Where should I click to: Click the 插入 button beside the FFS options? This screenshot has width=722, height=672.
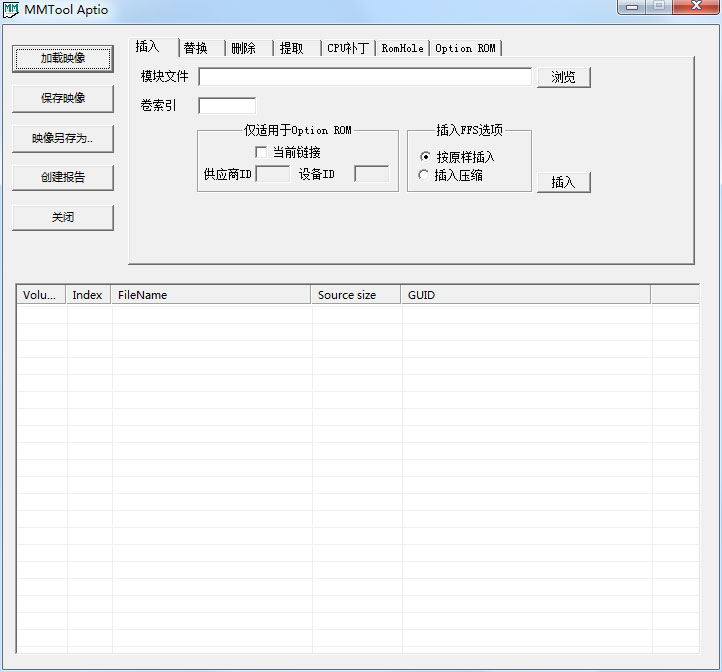[563, 182]
